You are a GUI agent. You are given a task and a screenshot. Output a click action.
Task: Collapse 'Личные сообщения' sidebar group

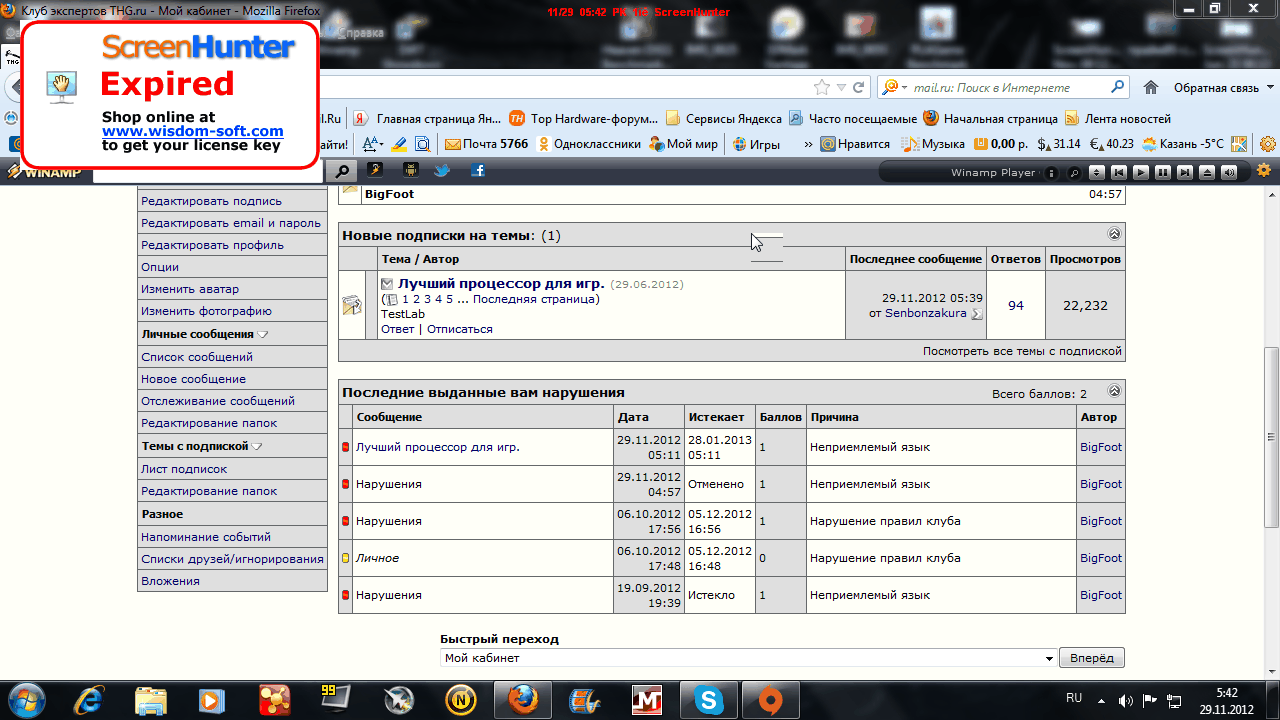coord(262,335)
